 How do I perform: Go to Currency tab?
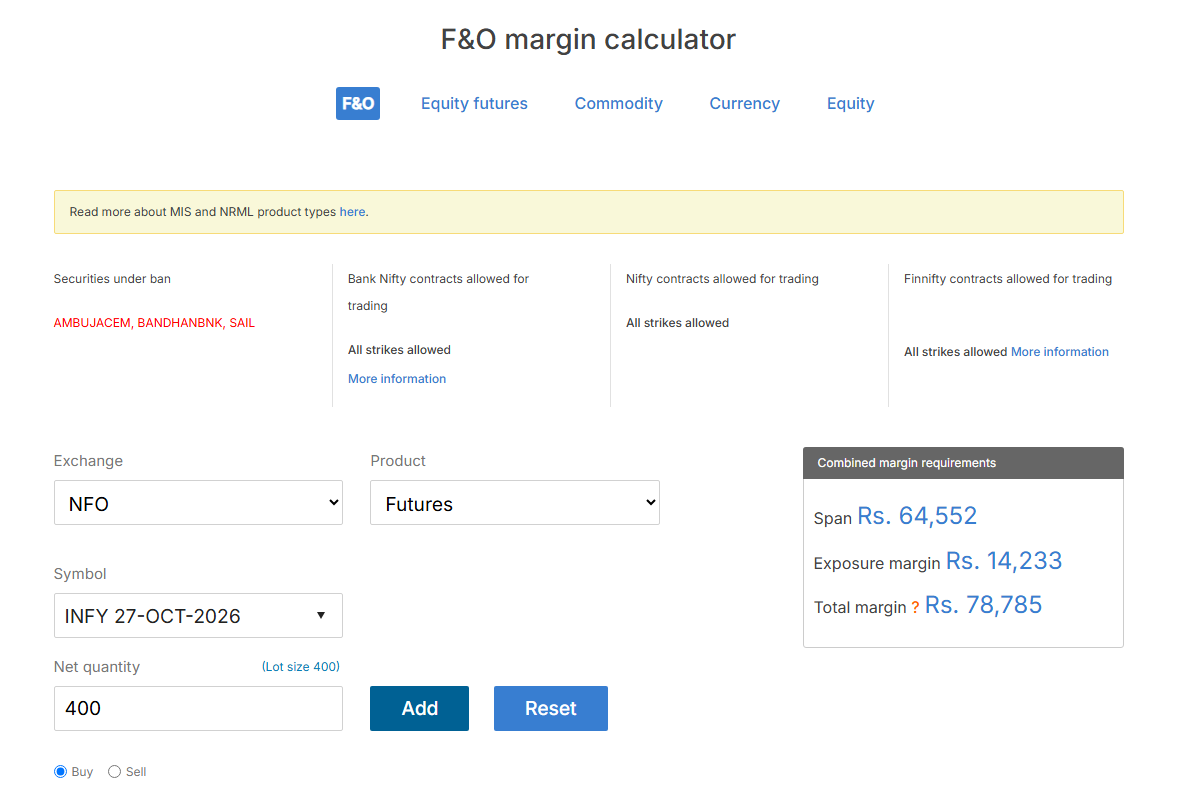coord(744,103)
